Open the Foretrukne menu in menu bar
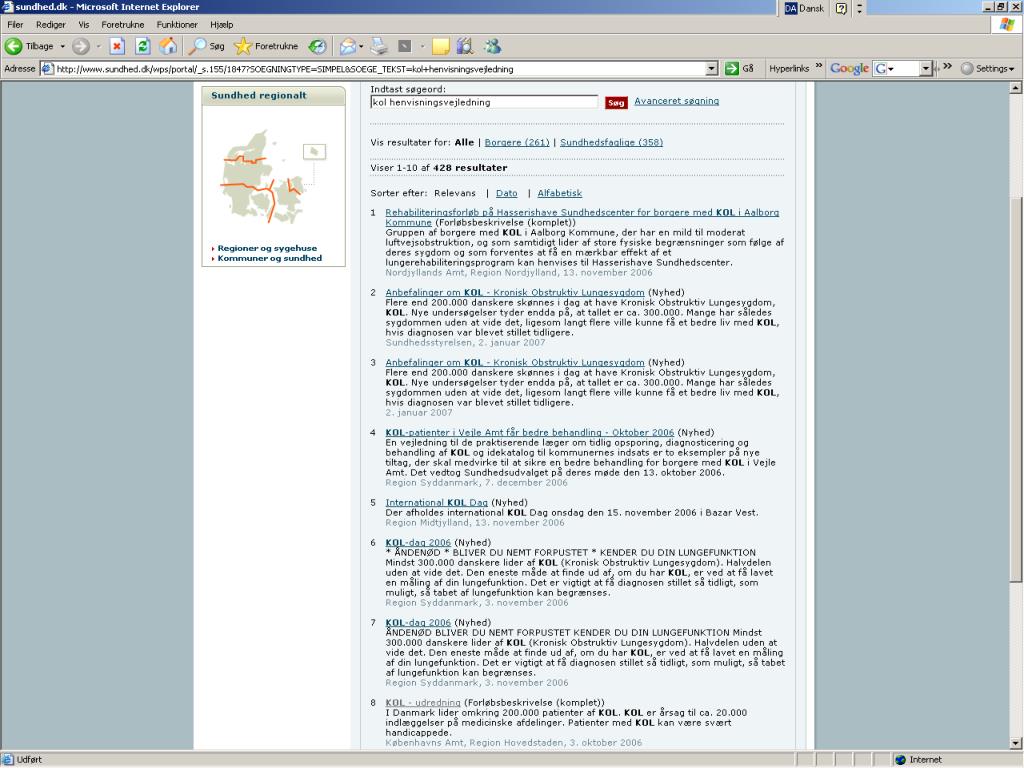 (123, 25)
